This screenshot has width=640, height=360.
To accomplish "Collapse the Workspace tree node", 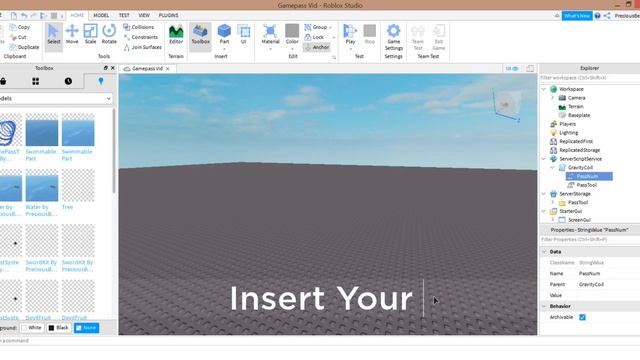I will coord(544,89).
